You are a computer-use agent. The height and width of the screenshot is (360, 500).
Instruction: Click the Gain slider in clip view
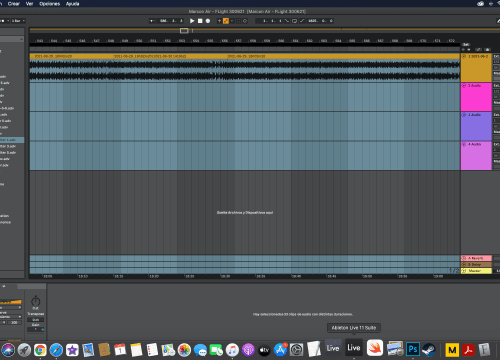36,329
